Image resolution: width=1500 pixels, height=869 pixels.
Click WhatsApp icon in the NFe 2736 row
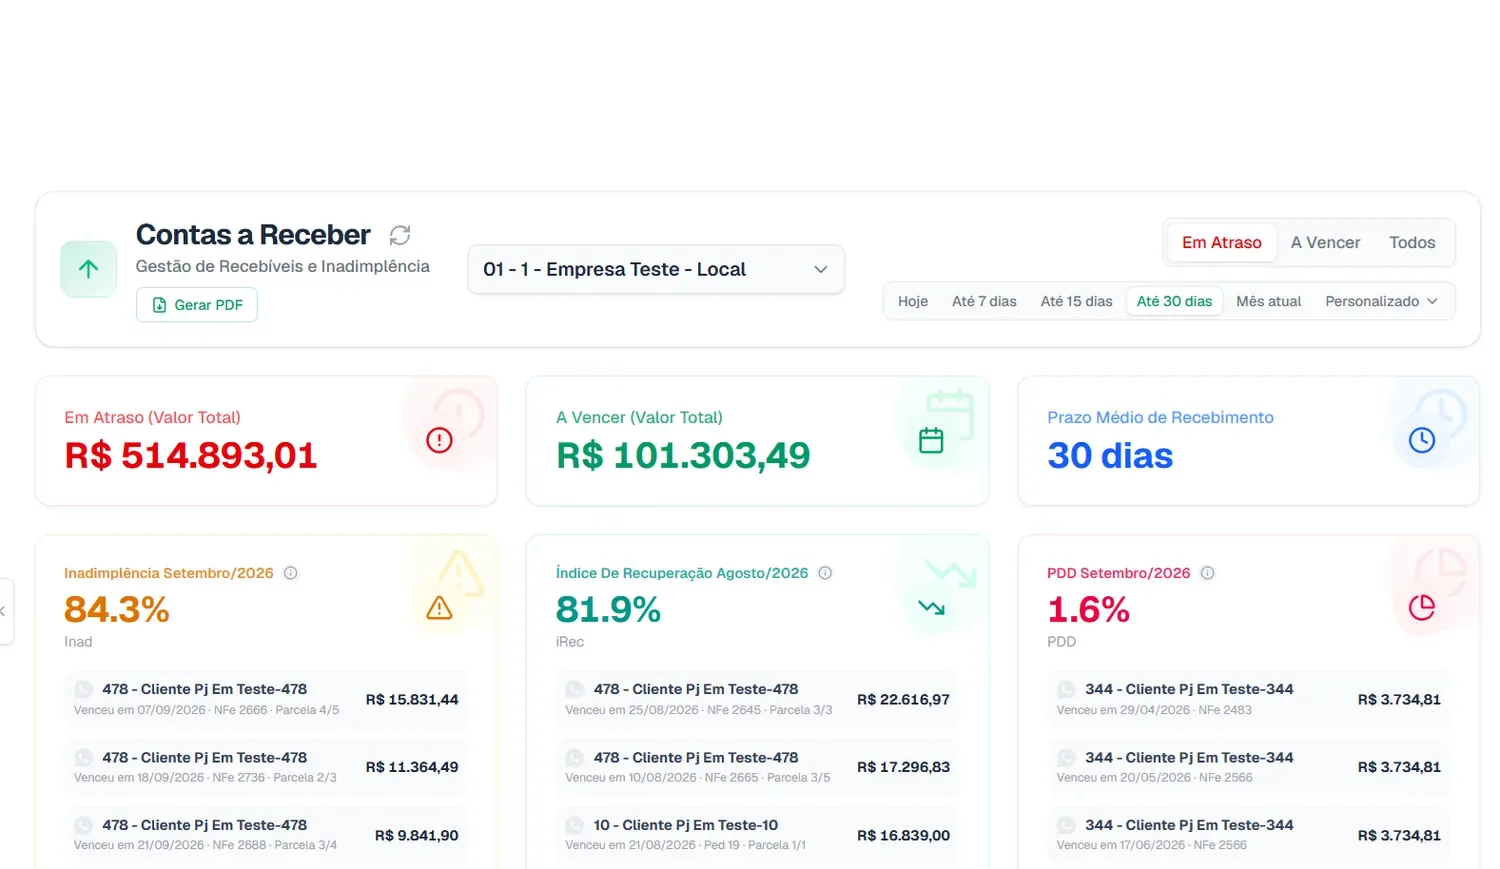coord(84,758)
